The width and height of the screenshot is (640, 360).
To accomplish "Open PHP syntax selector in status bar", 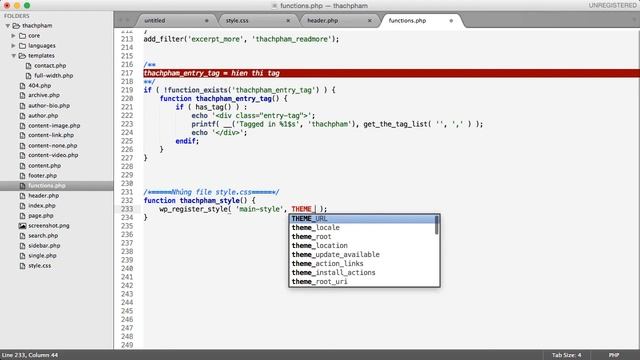I will pyautogui.click(x=614, y=355).
